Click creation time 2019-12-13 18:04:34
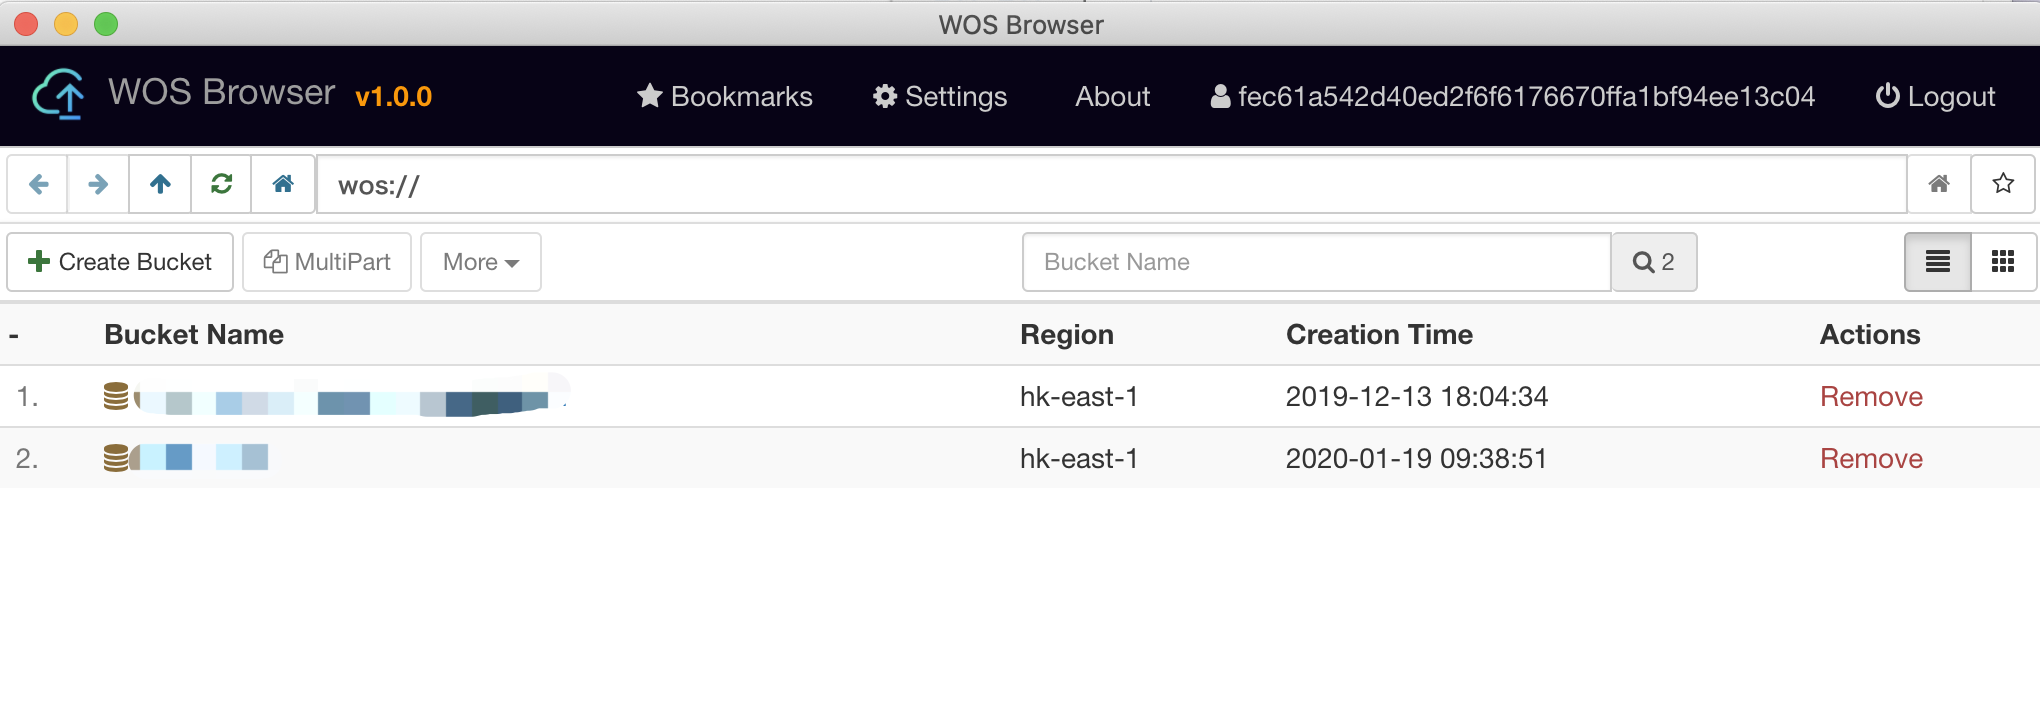The image size is (2040, 726). [1417, 397]
